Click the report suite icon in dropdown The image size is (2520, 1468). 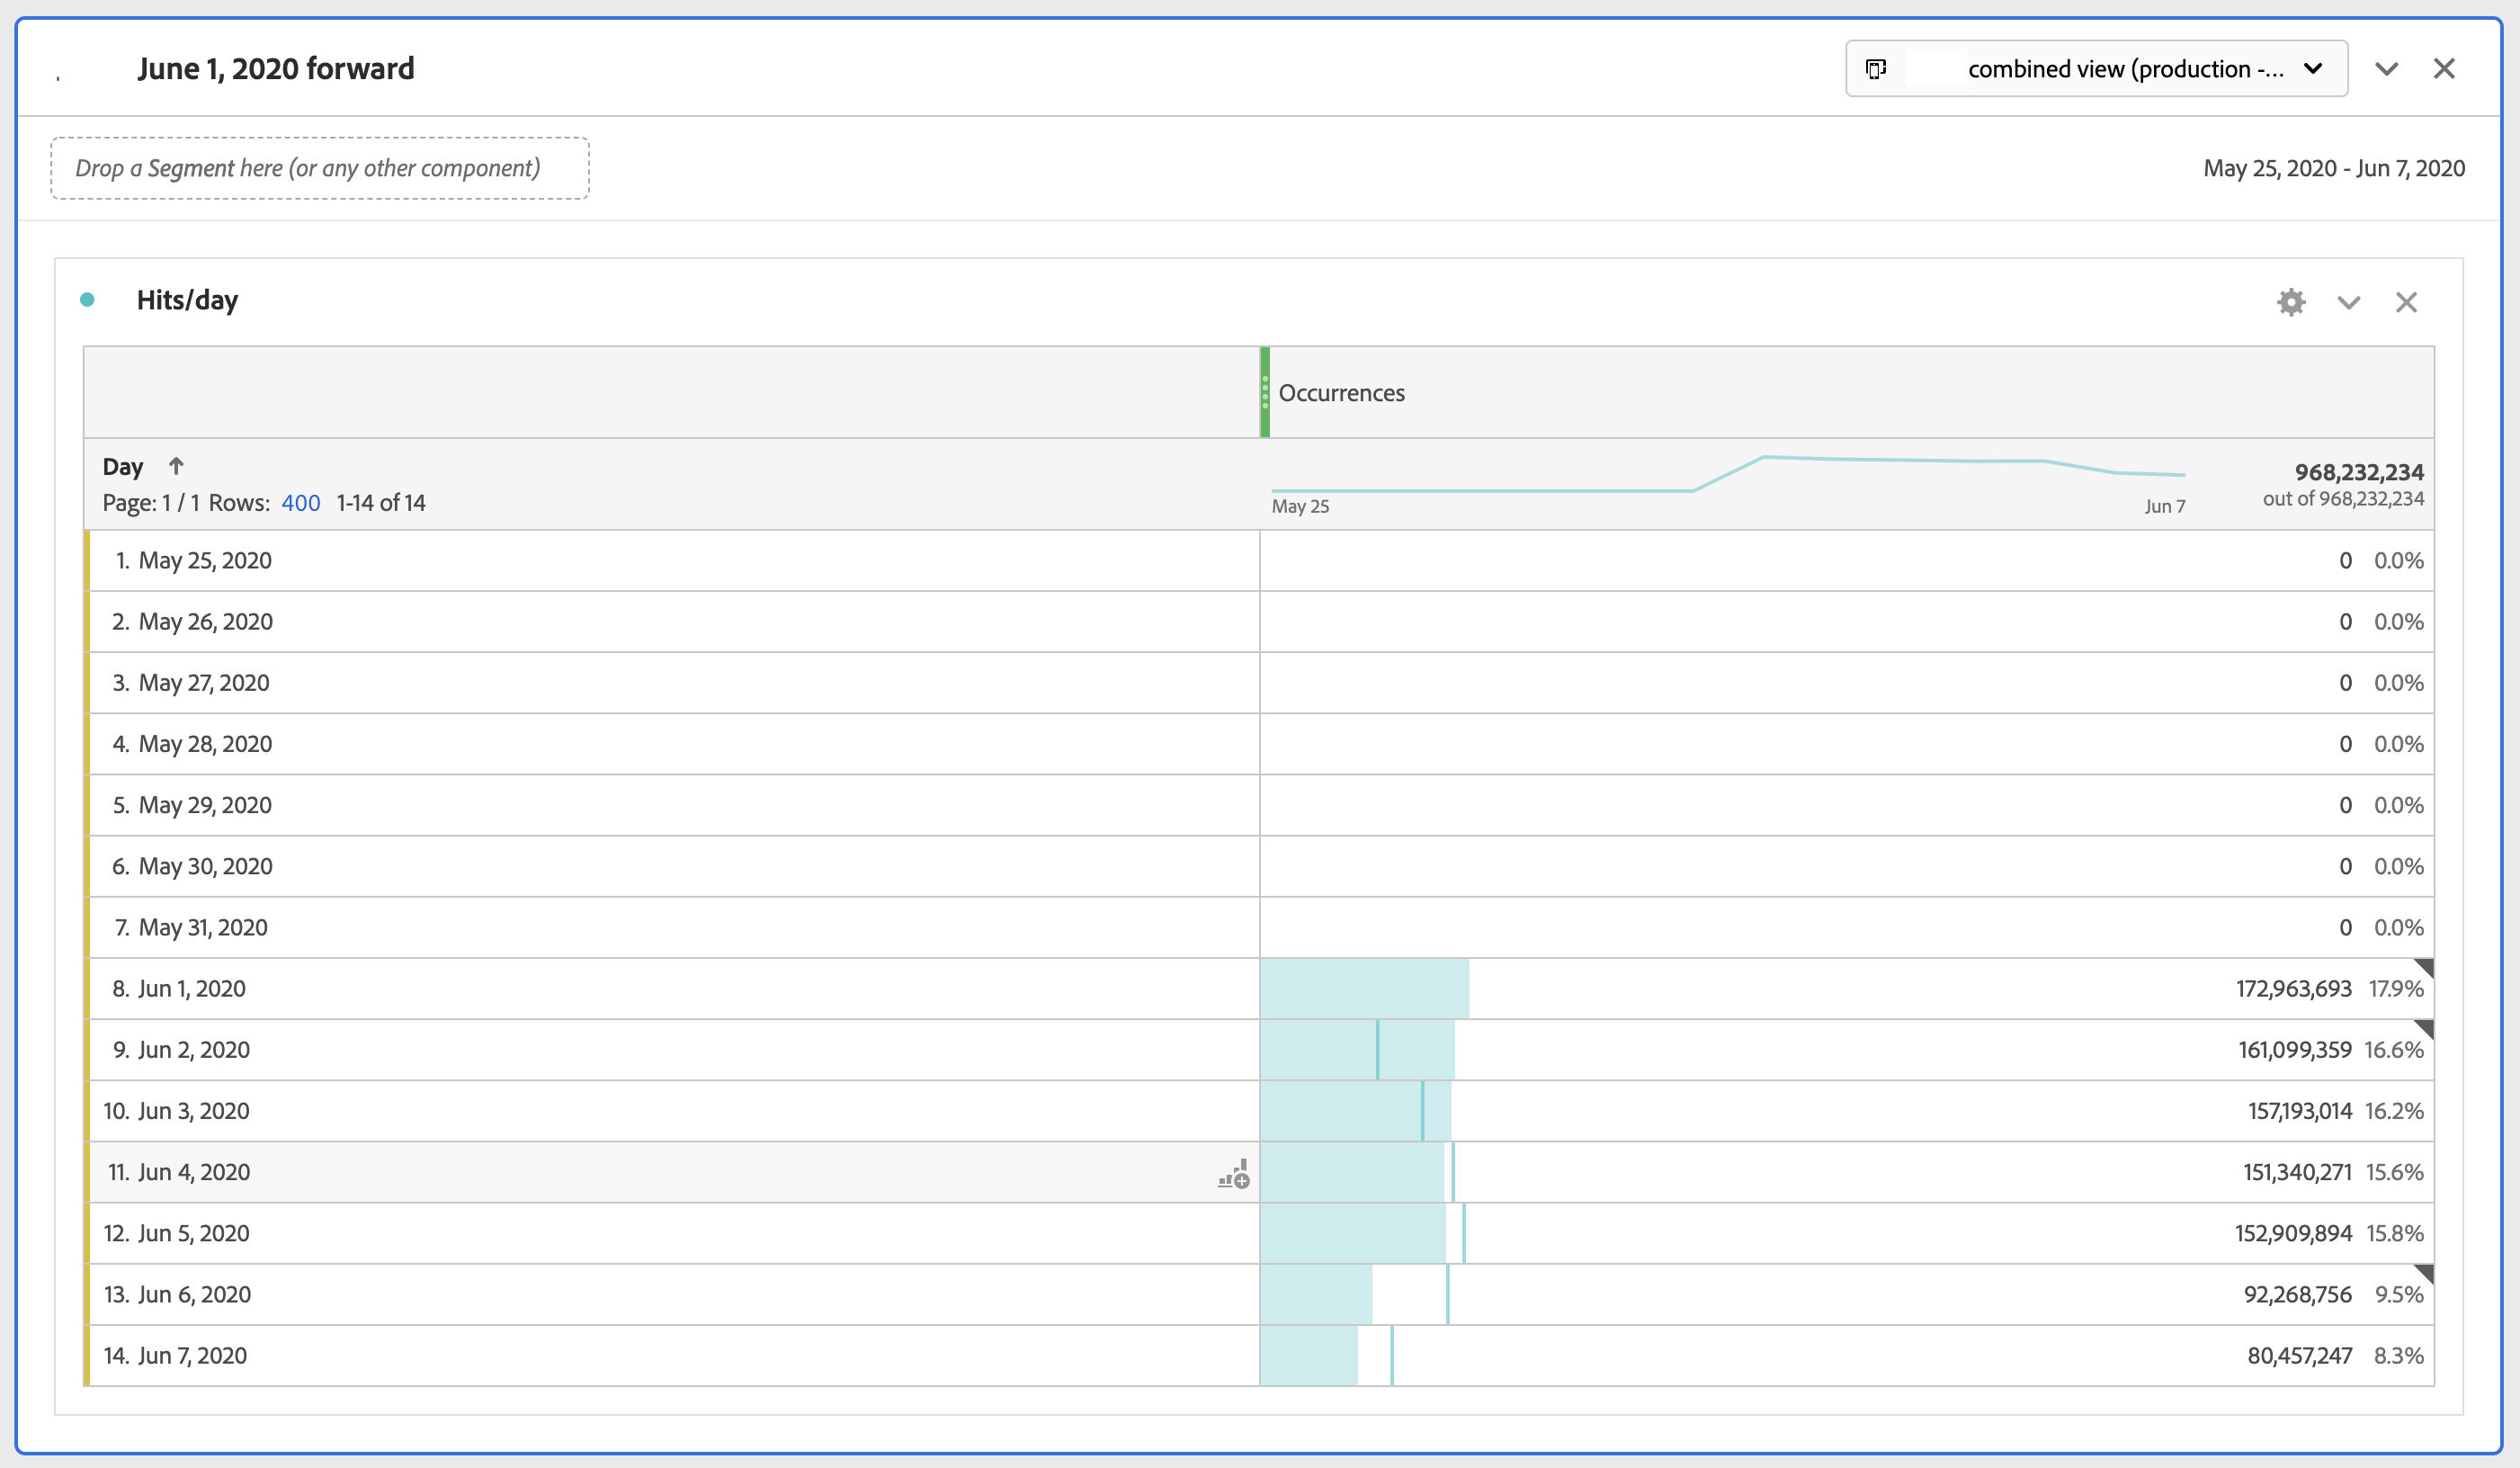1876,69
